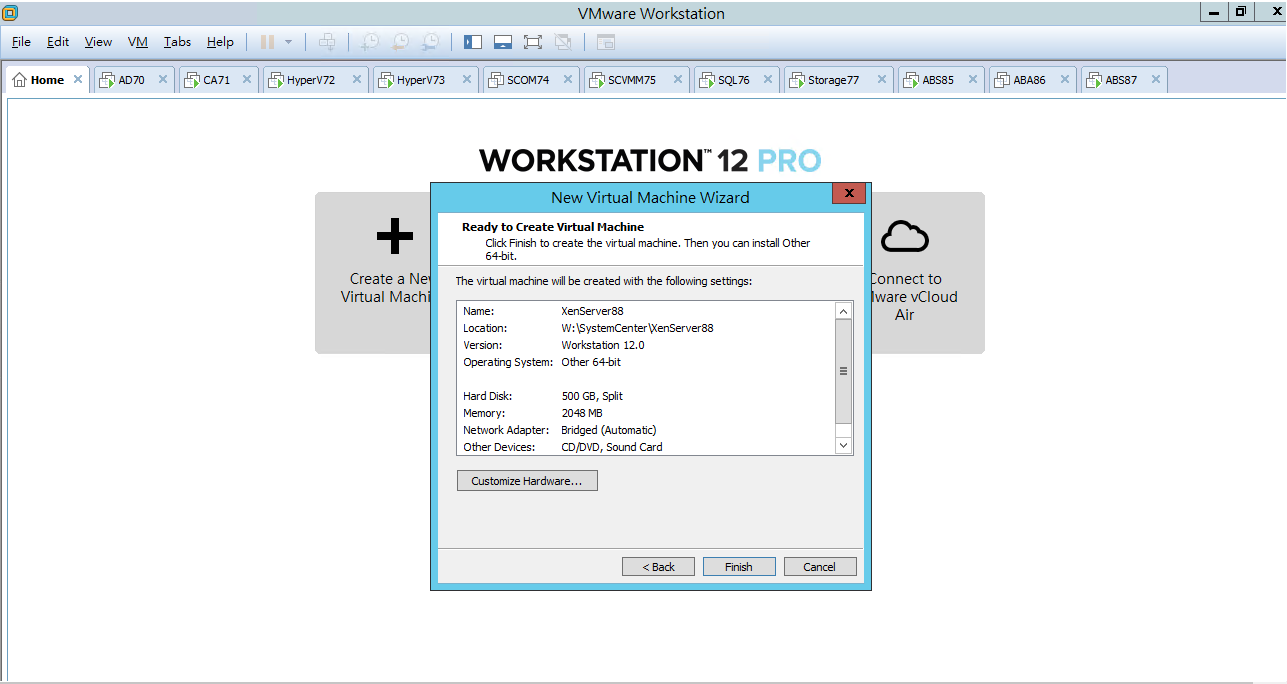Close the SQL76 tab
1287x684 pixels.
(x=768, y=80)
